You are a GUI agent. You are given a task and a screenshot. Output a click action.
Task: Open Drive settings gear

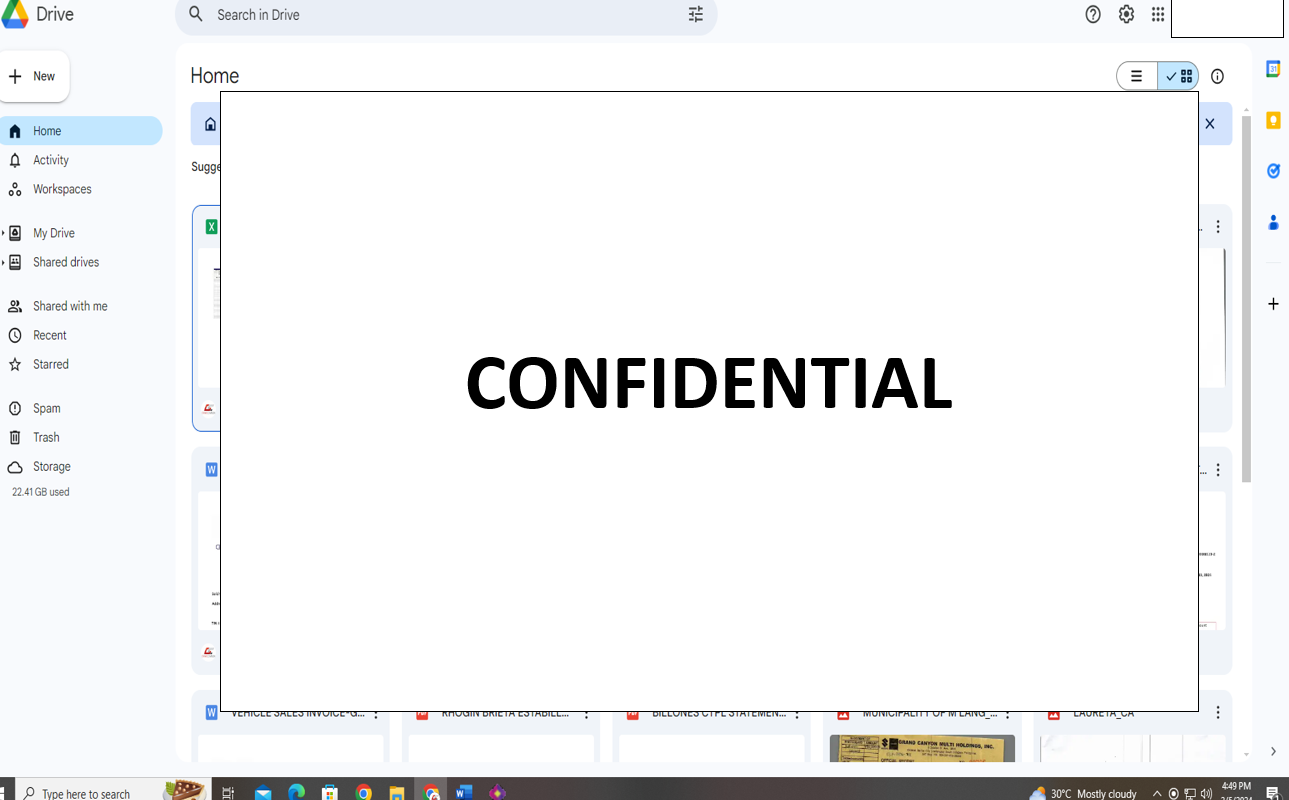coord(1126,14)
